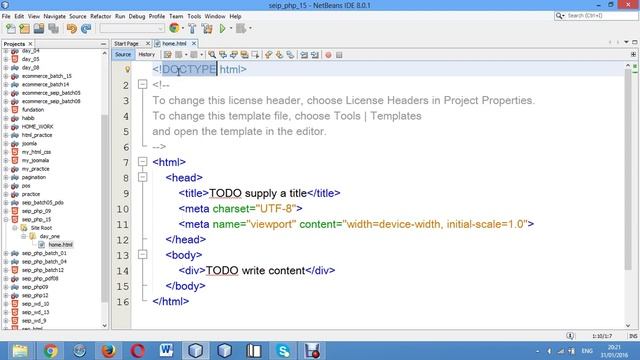This screenshot has width=640, height=360.
Task: Collapse the comment fold on line 2
Action: [142, 84]
